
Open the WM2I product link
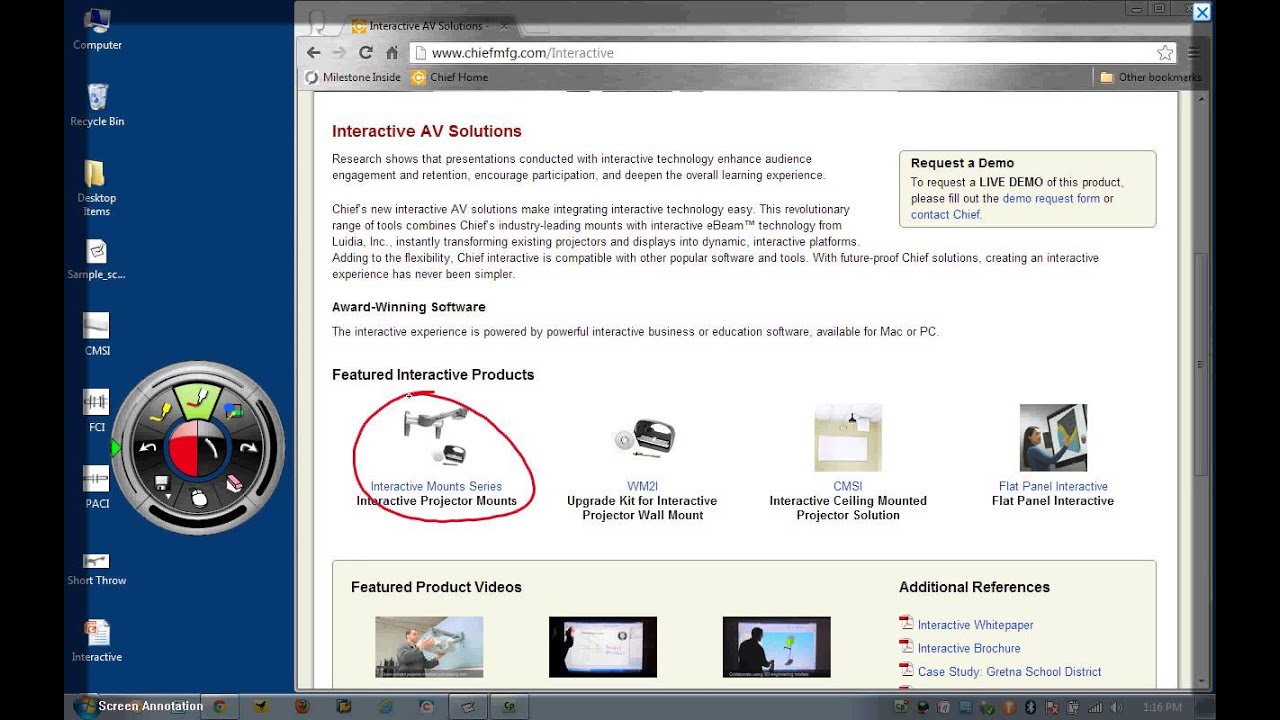click(642, 487)
